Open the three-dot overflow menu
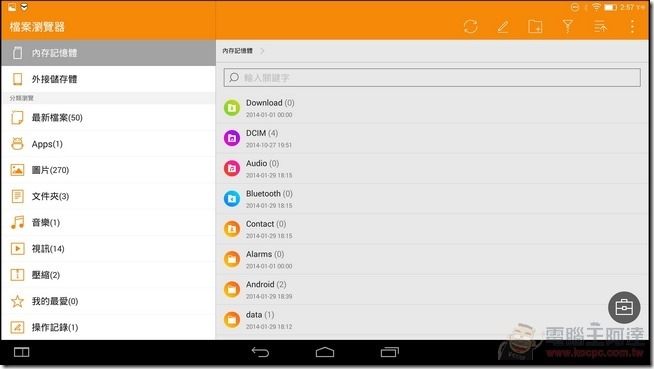 [632, 27]
